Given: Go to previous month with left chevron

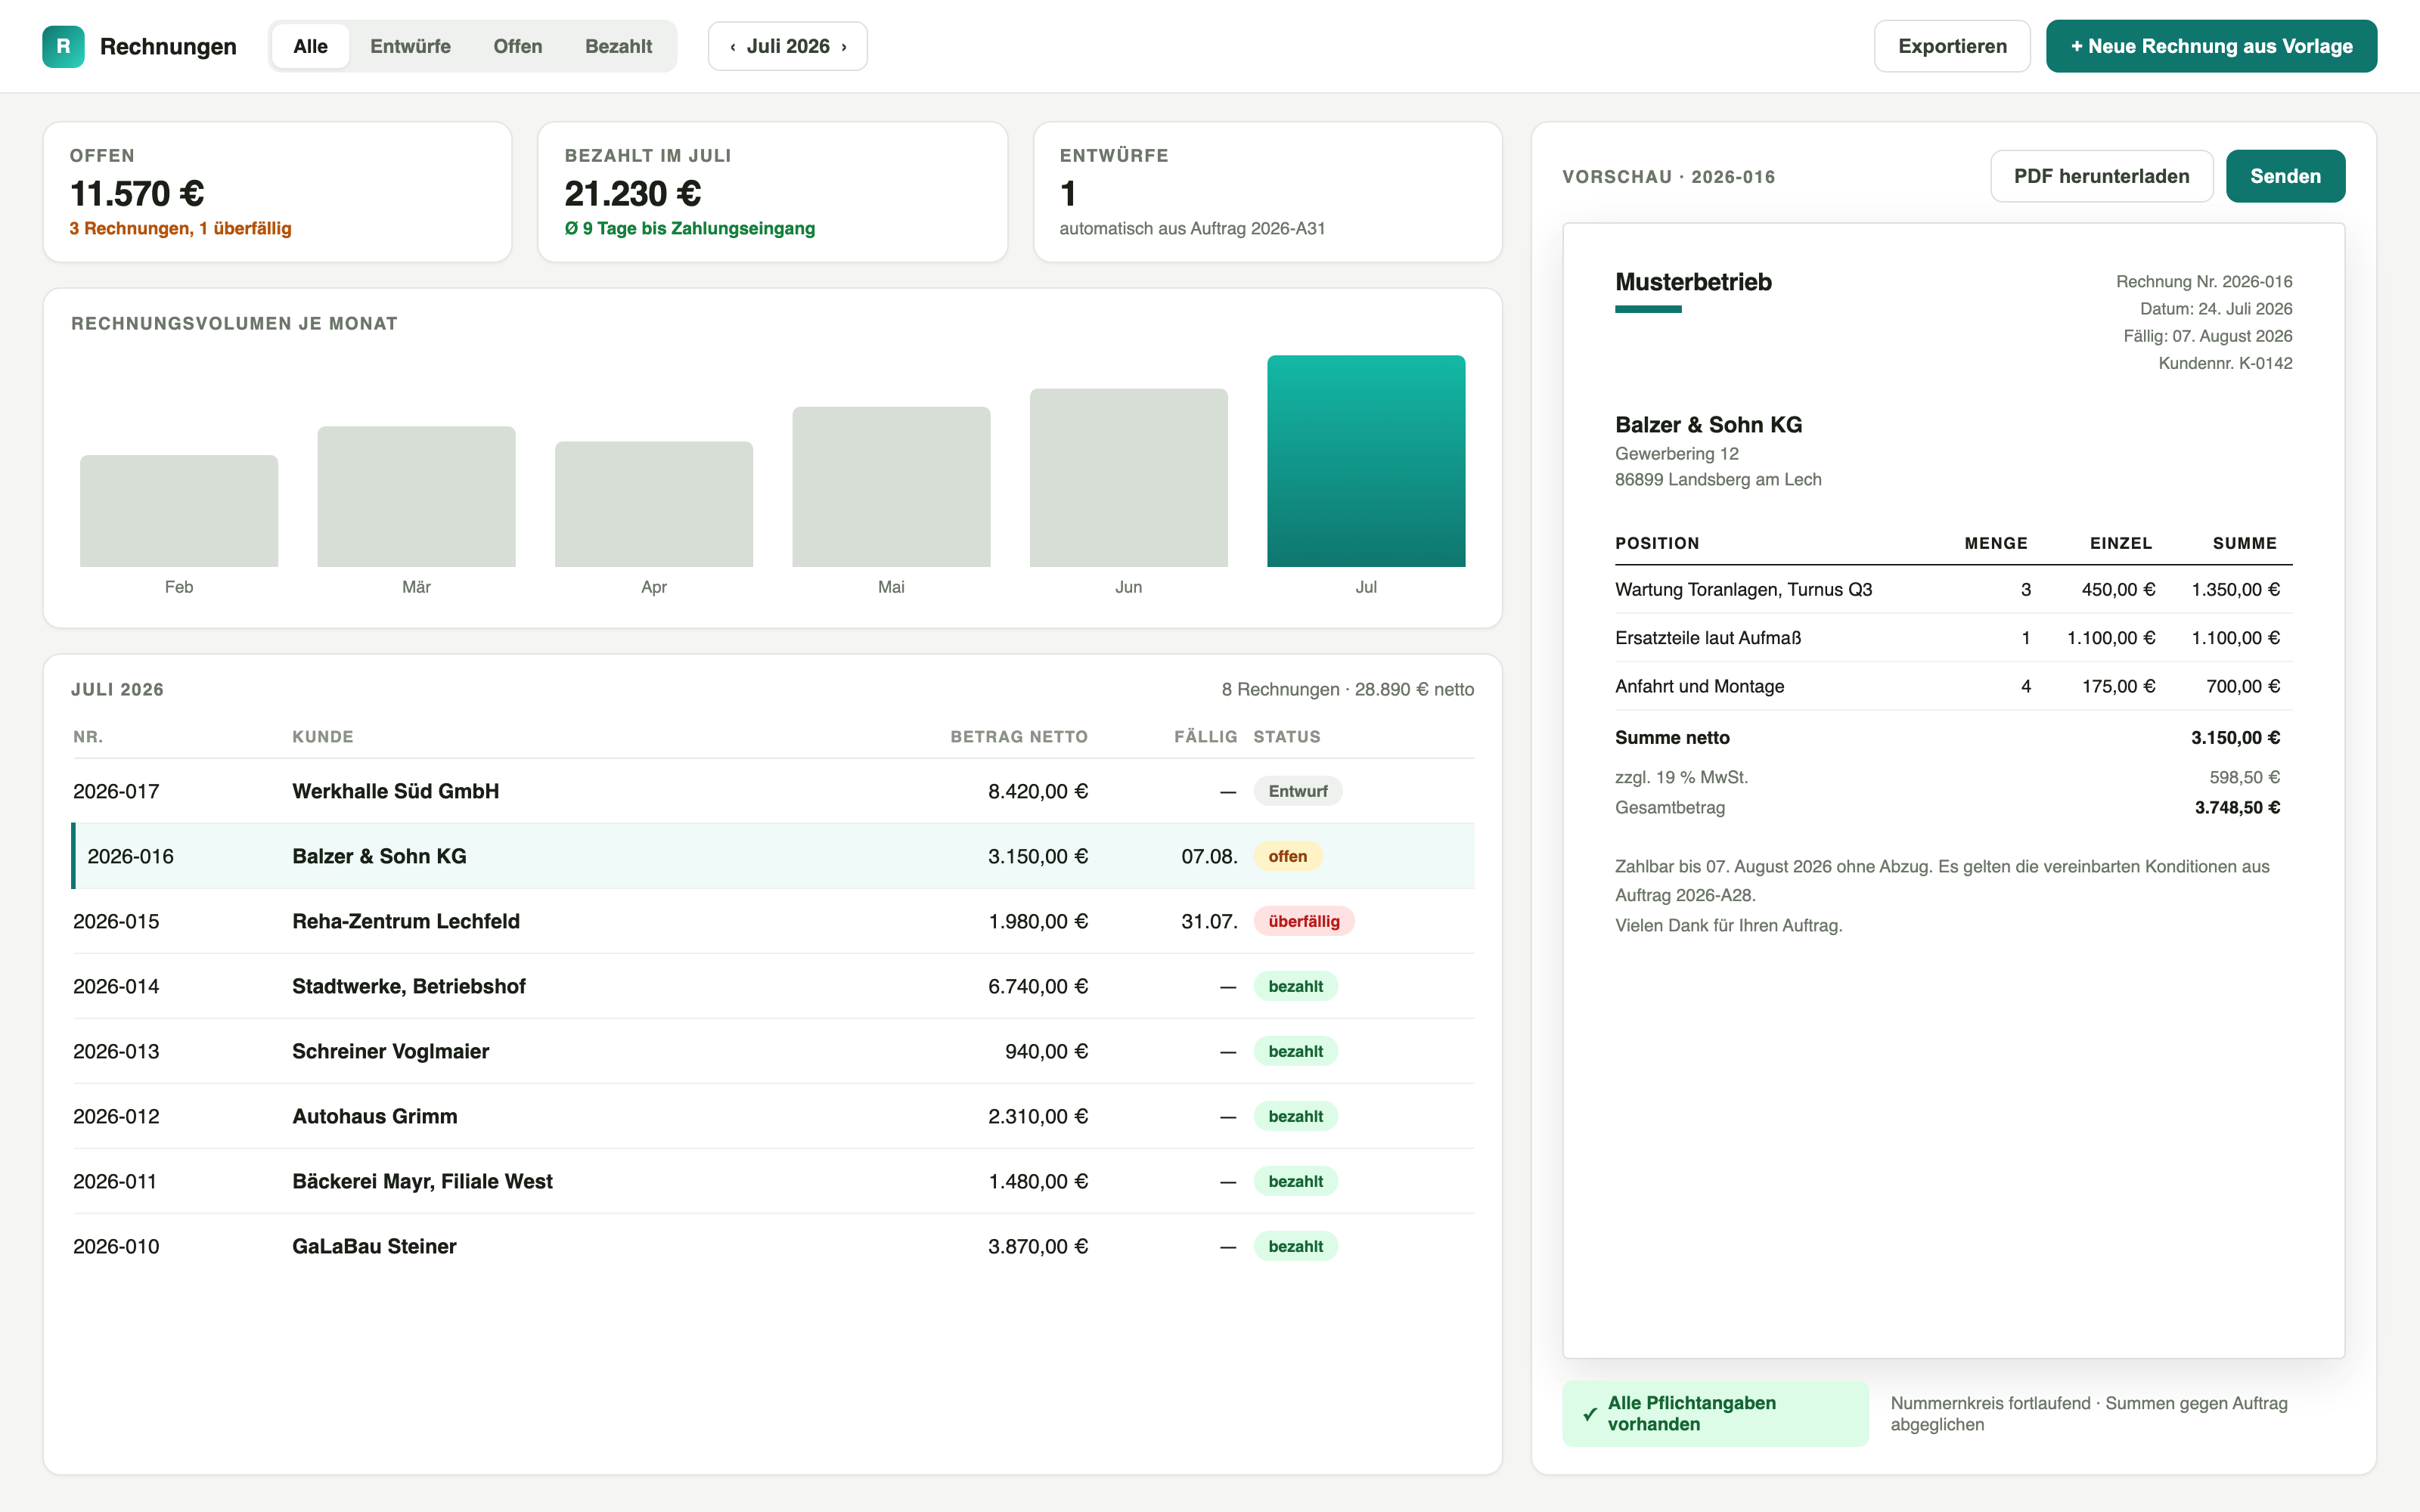Looking at the screenshot, I should (733, 47).
